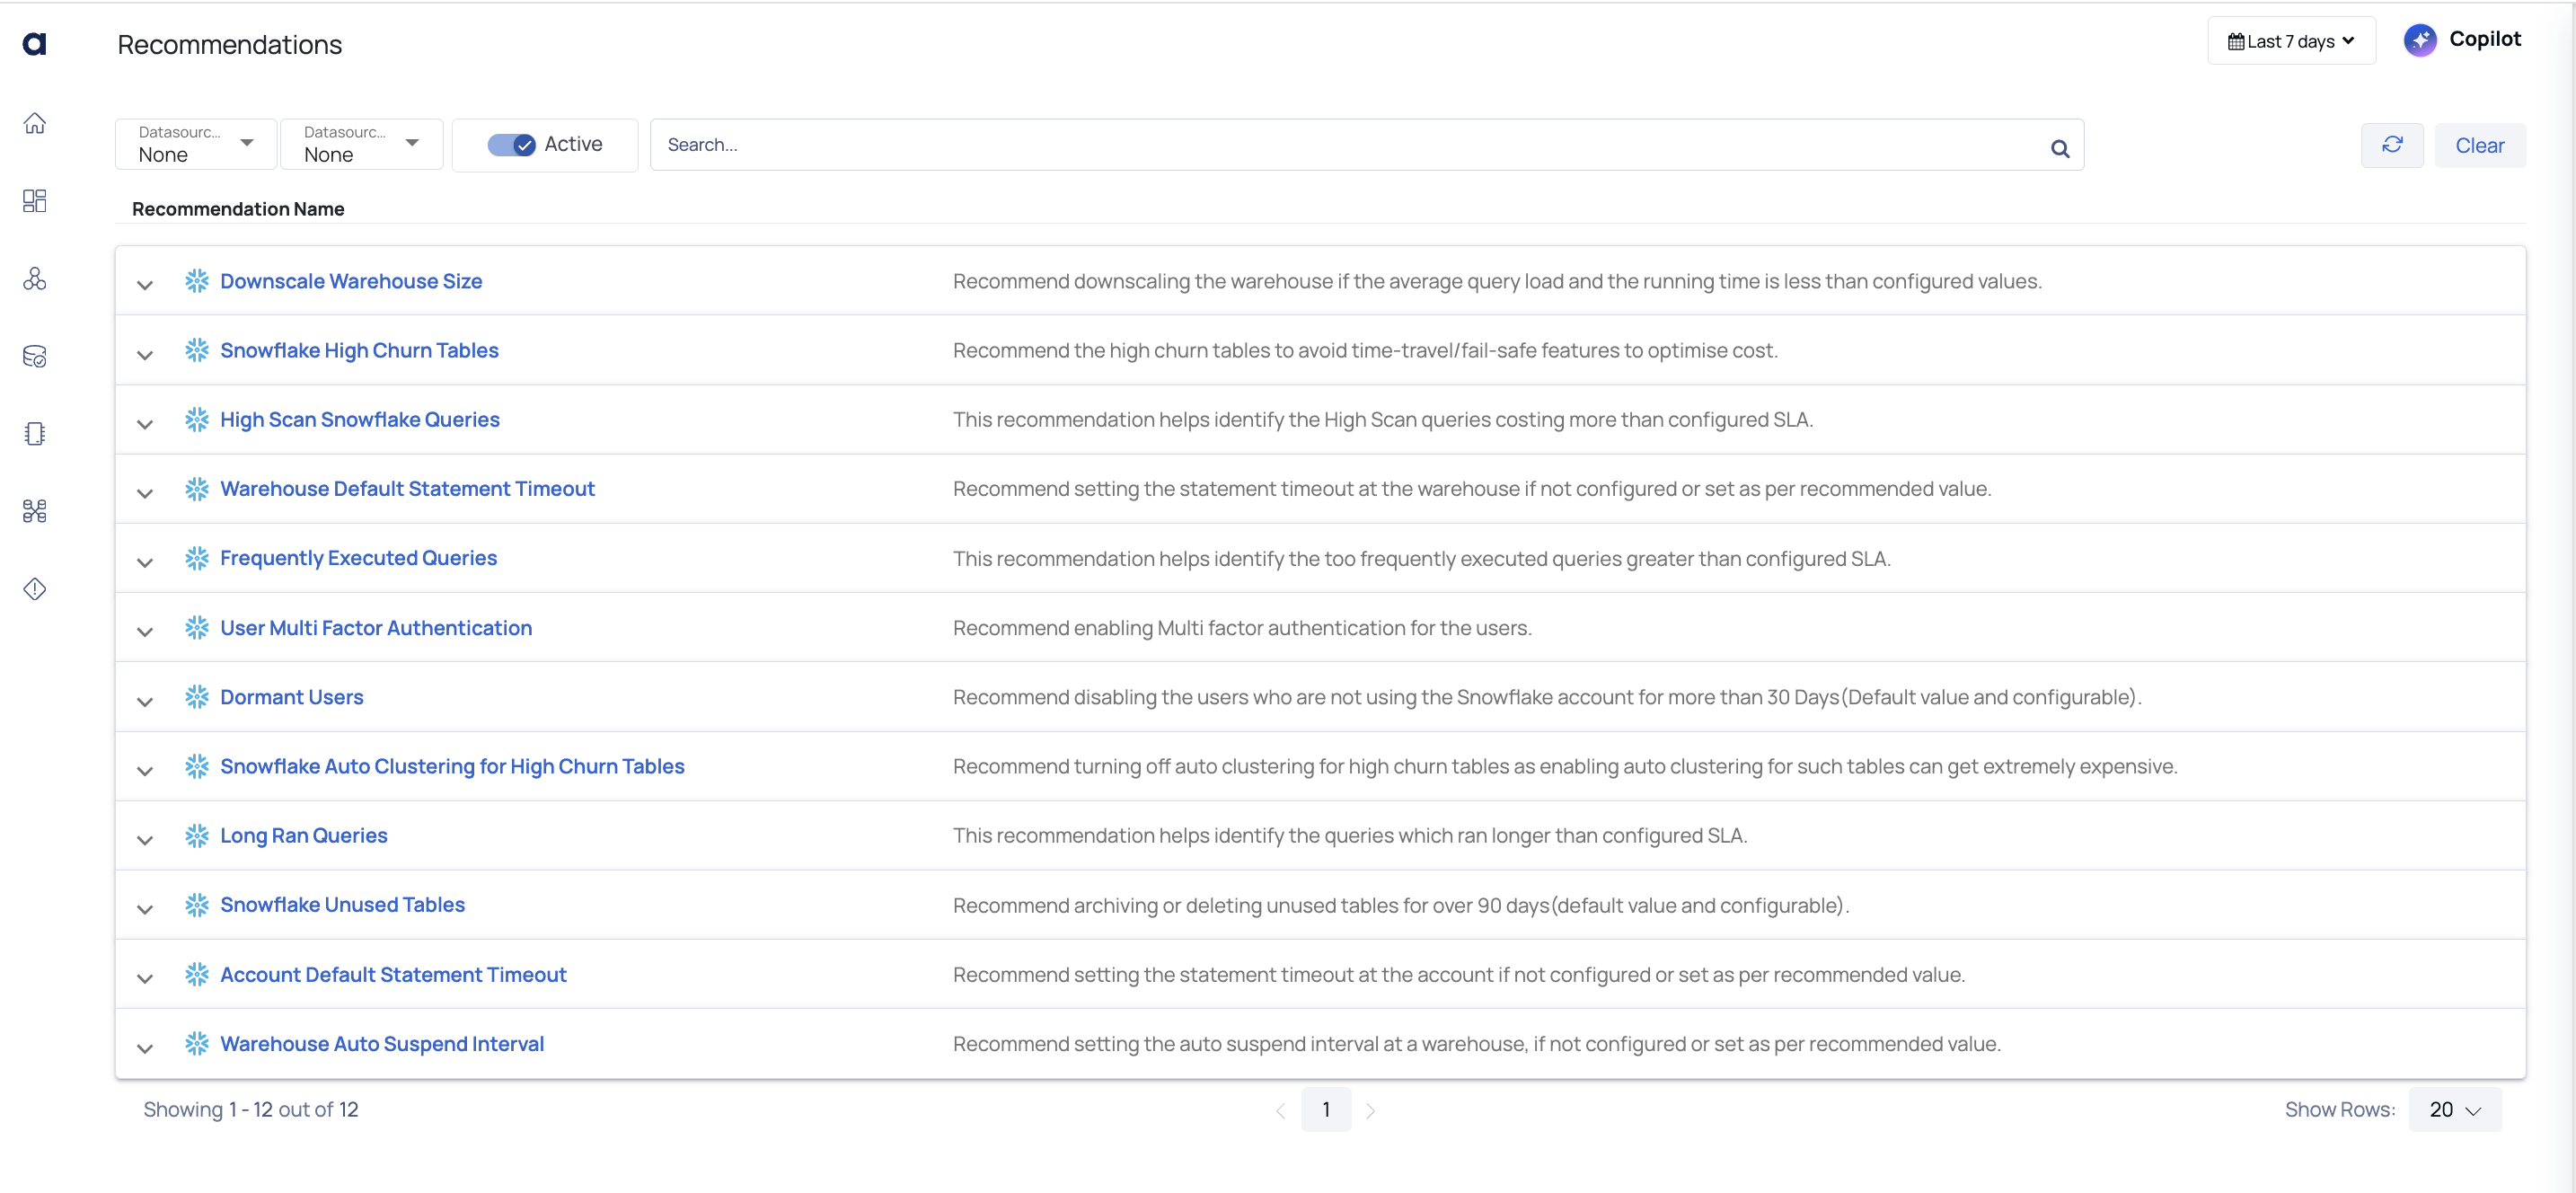Click snowflake icon beside Downscale Warehouse Size

tap(197, 281)
